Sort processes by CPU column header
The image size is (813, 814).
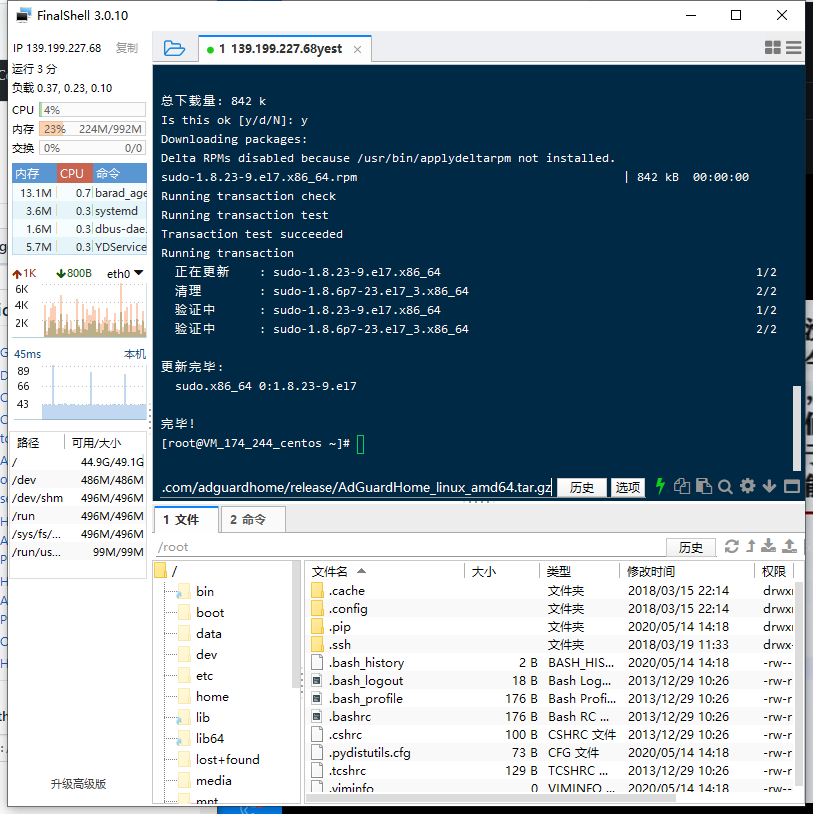click(72, 173)
